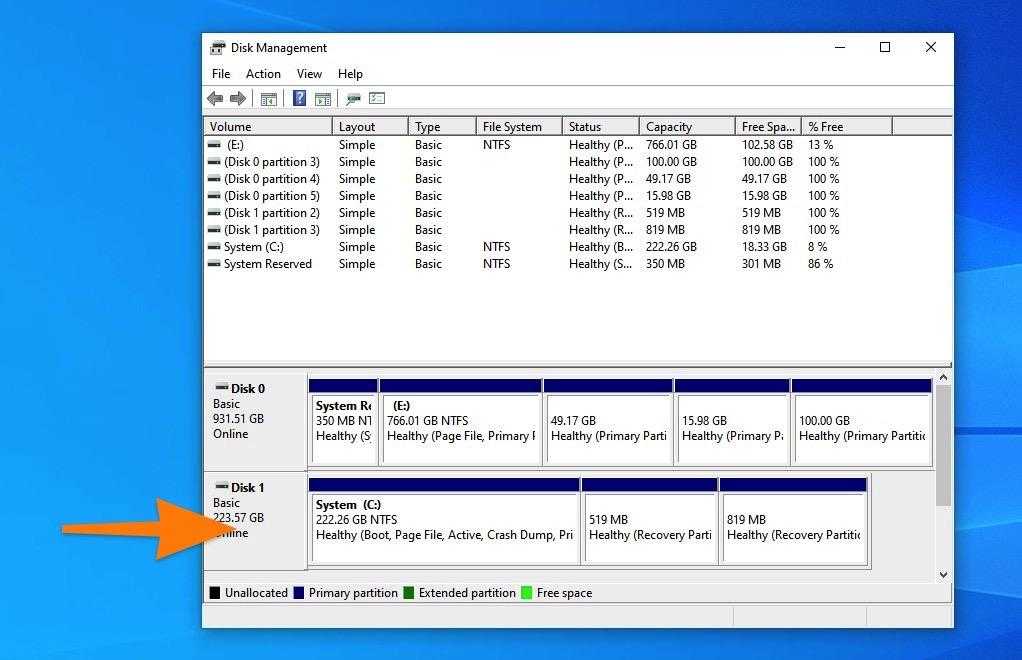Open the View menu
1022x660 pixels.
(x=309, y=74)
